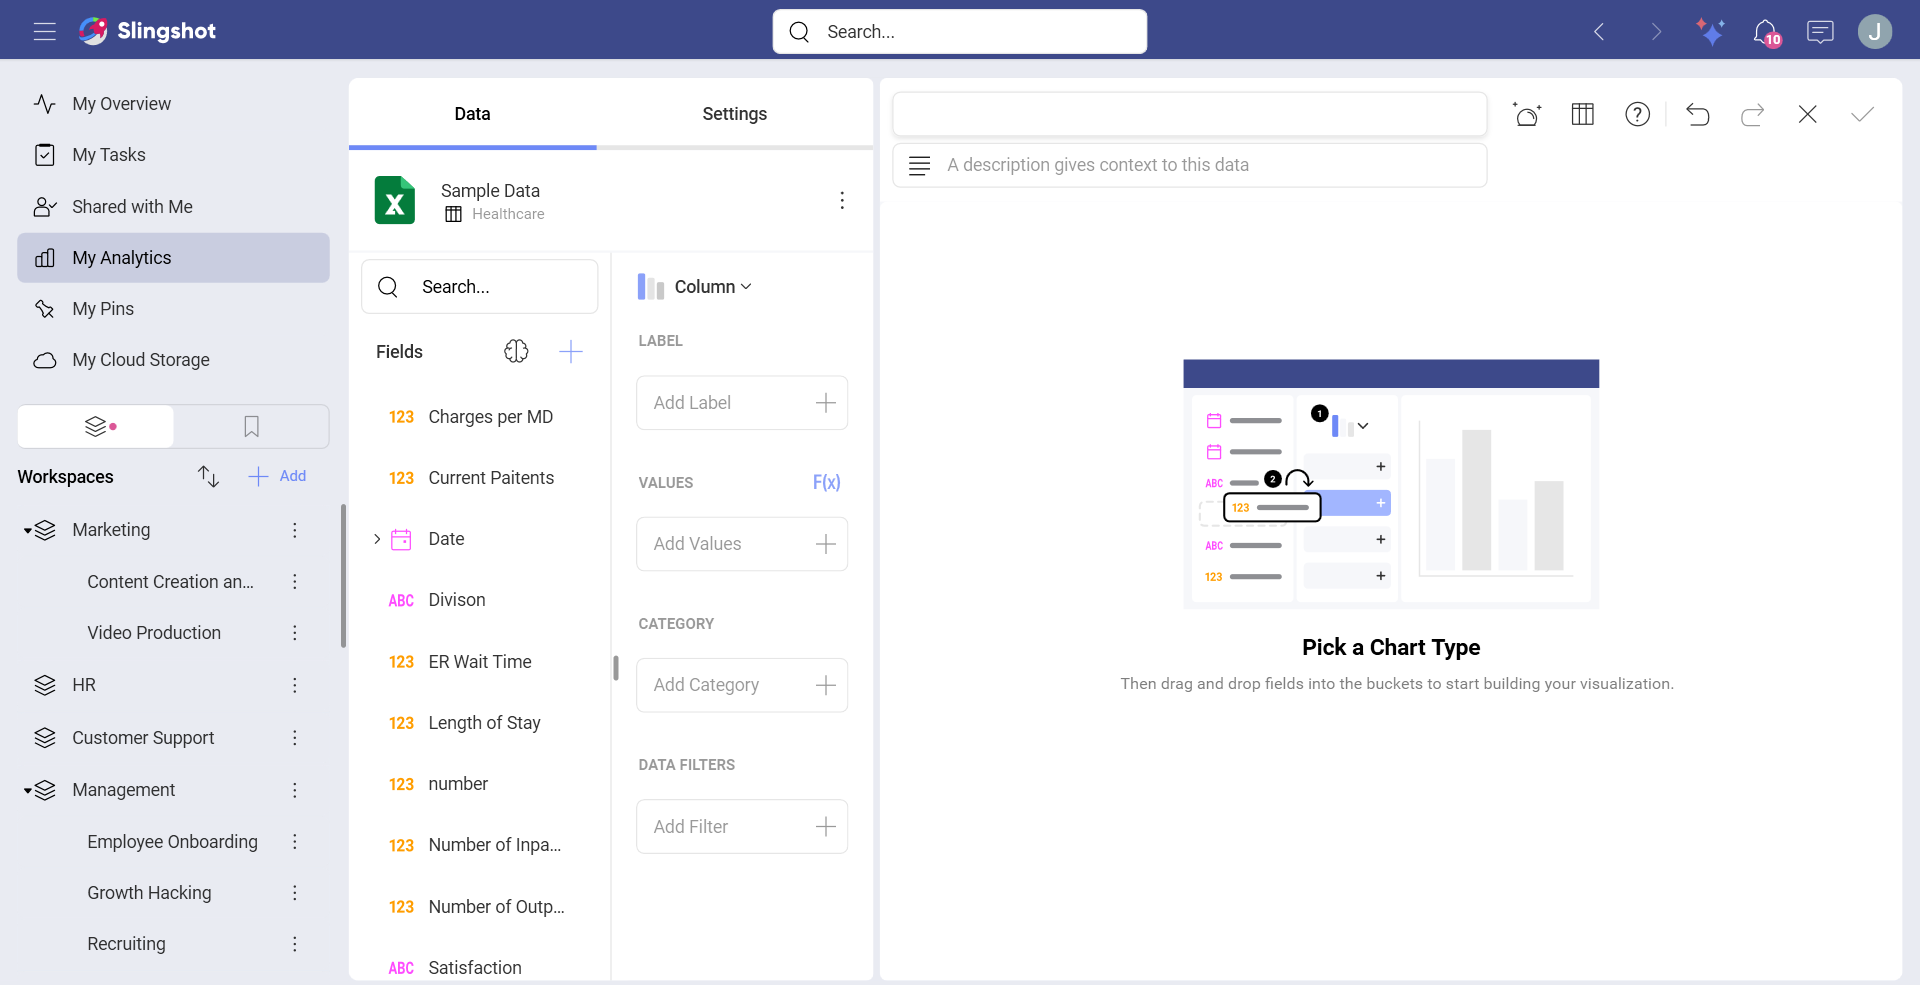1920x985 pixels.
Task: Close the visualization editor with X
Action: click(1807, 114)
